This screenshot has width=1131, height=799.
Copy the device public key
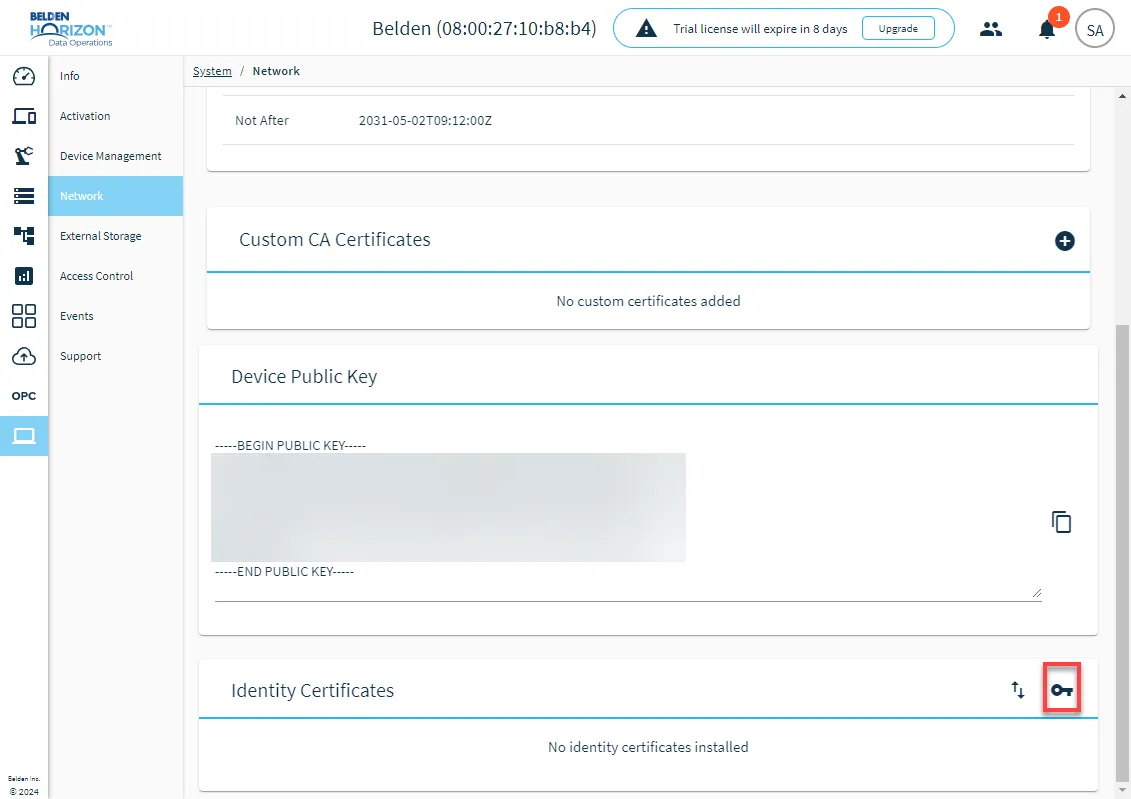click(1061, 521)
